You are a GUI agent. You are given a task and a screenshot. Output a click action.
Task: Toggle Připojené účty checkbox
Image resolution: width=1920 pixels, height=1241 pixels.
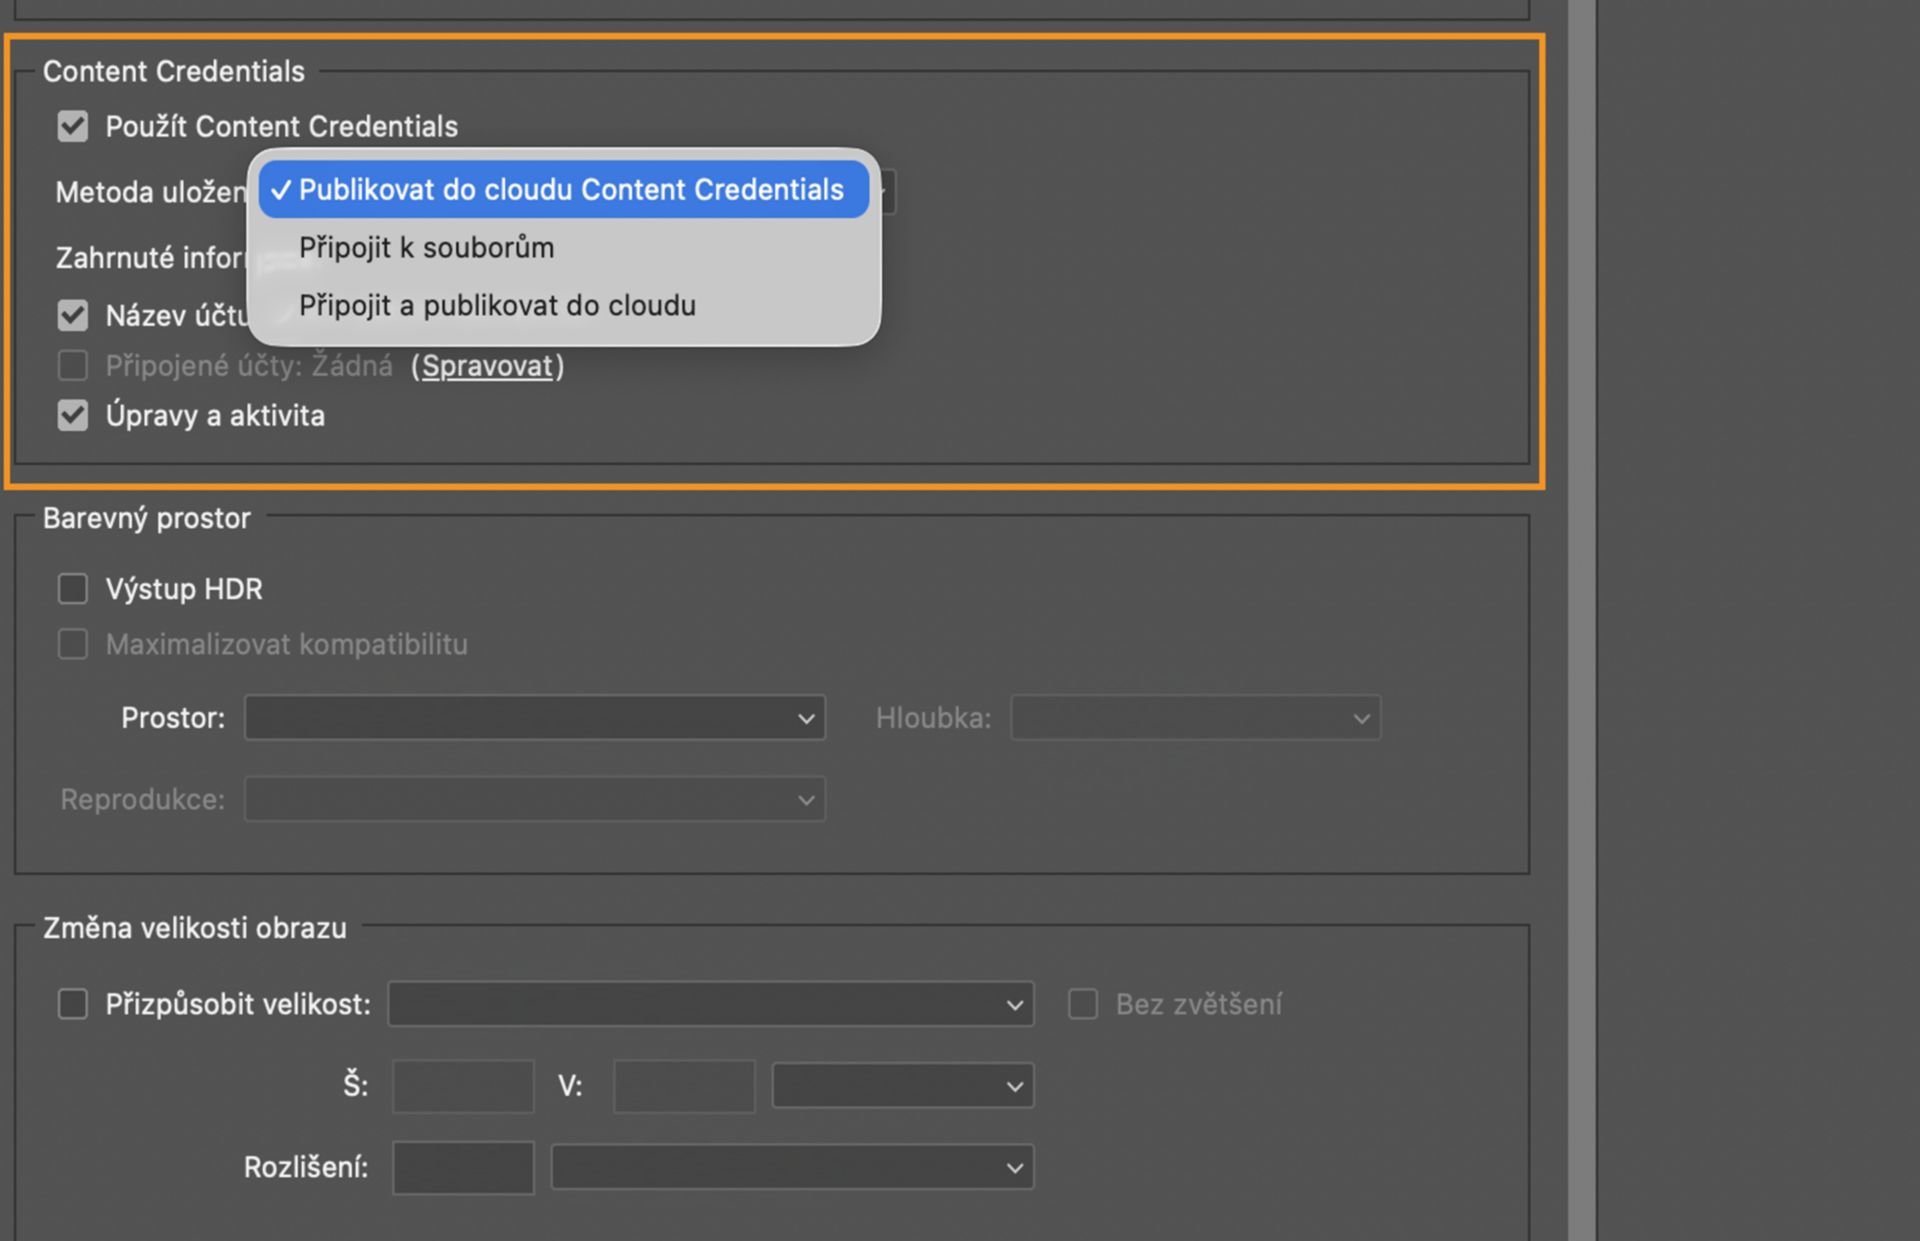pyautogui.click(x=73, y=366)
